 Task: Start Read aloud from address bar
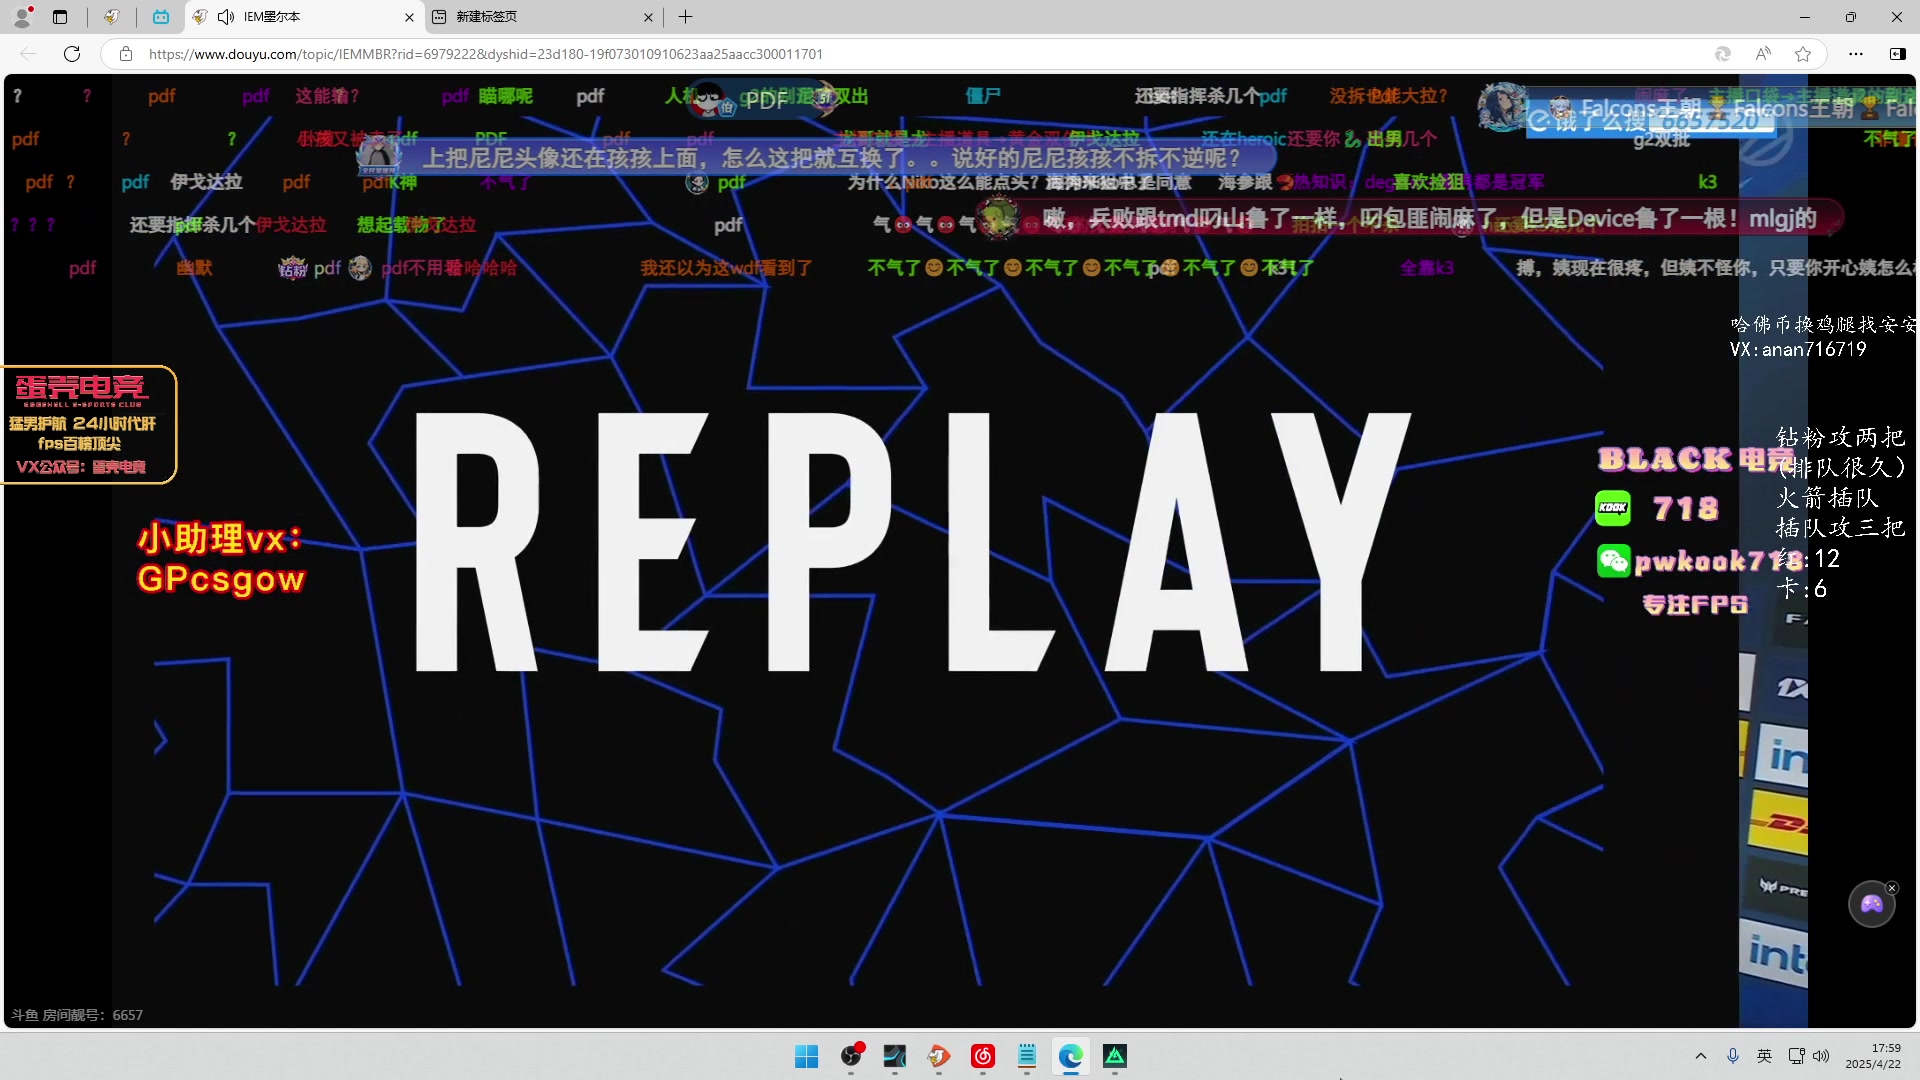[1763, 54]
